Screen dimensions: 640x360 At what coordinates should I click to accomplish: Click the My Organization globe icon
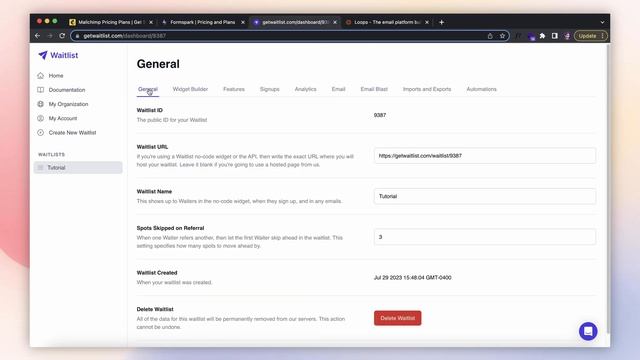pyautogui.click(x=40, y=104)
